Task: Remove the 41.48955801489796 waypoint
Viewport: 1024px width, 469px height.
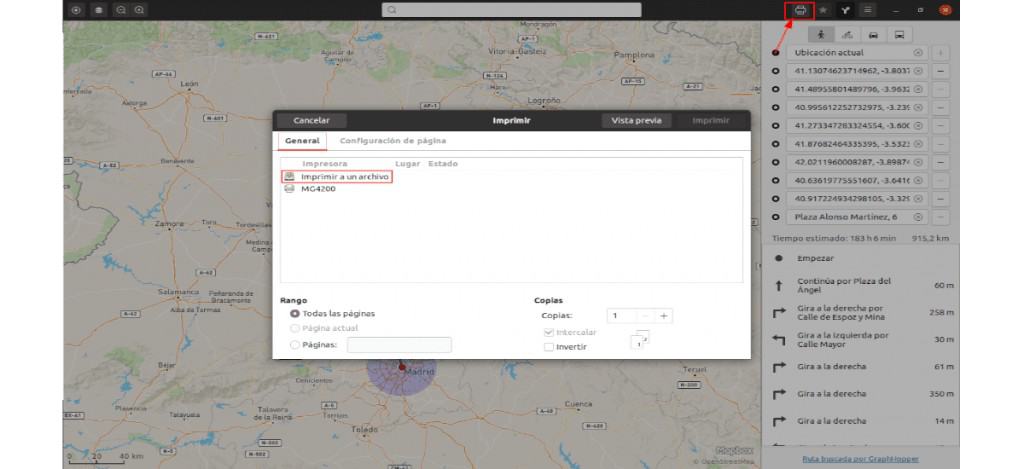Action: click(940, 89)
